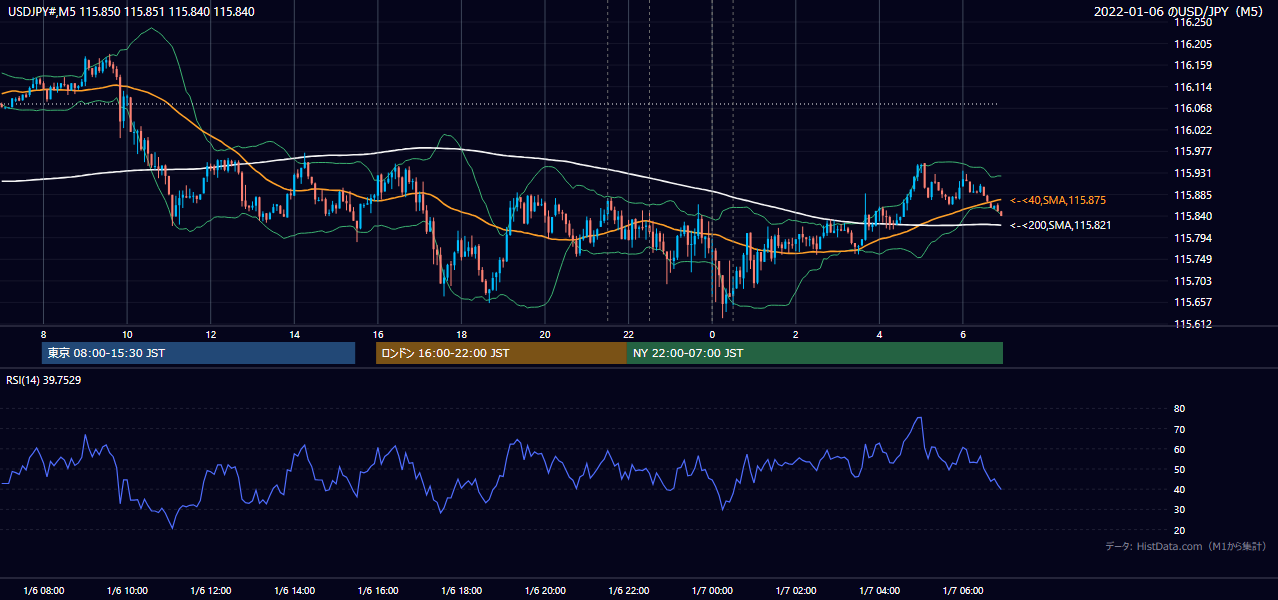Image resolution: width=1278 pixels, height=600 pixels.
Task: Click the hour 22 tick under price chart
Action: point(629,334)
